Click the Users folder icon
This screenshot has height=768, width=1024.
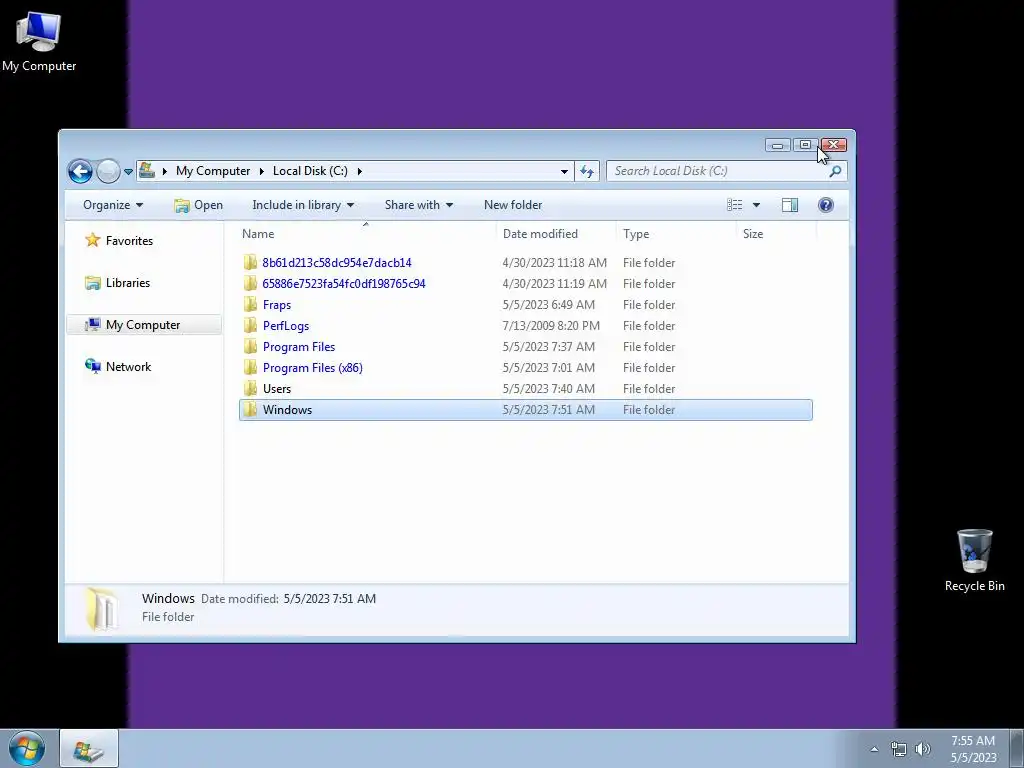pyautogui.click(x=250, y=389)
